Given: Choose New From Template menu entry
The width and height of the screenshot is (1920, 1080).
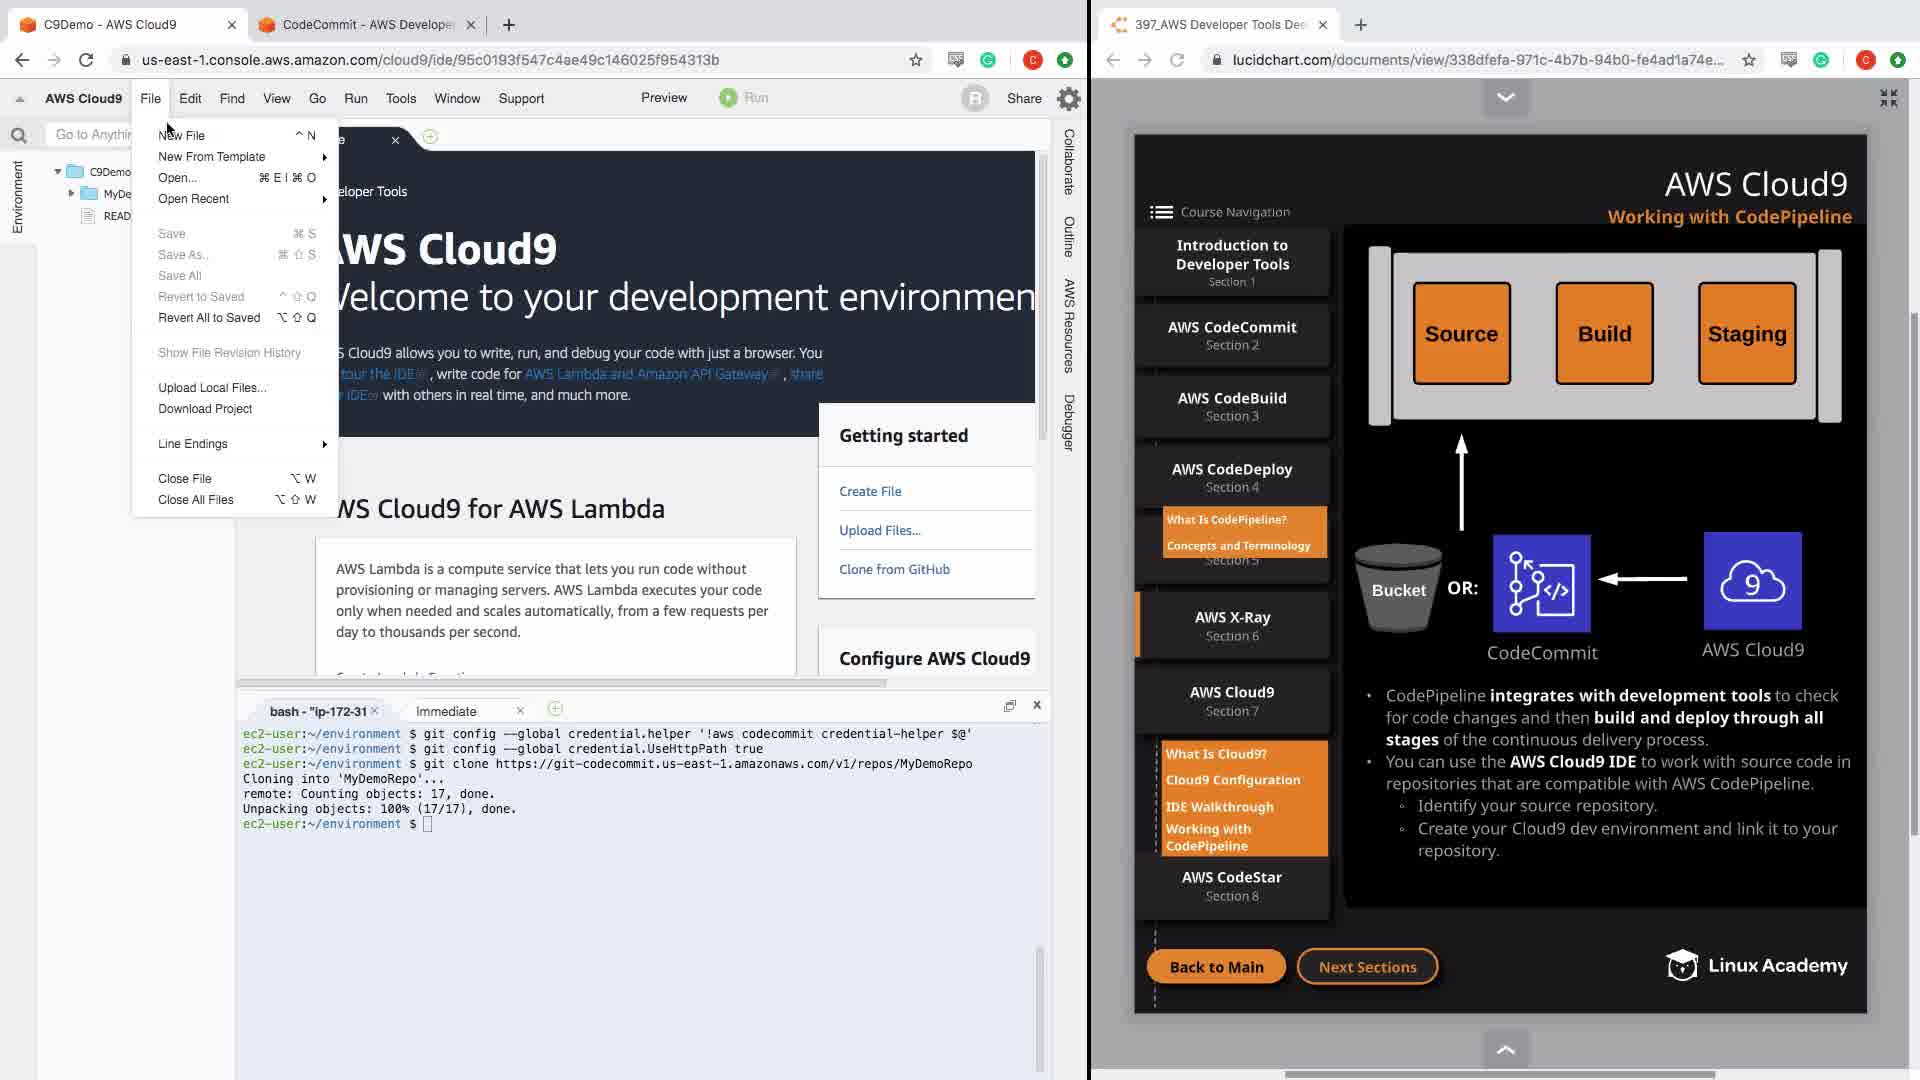Looking at the screenshot, I should coord(212,157).
